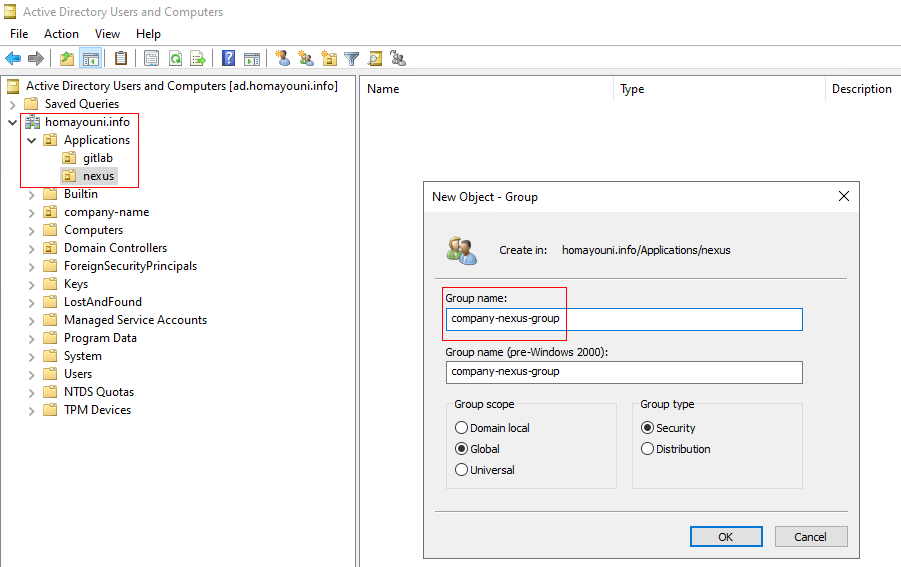Open the Action menu
The width and height of the screenshot is (901, 567).
pos(61,34)
